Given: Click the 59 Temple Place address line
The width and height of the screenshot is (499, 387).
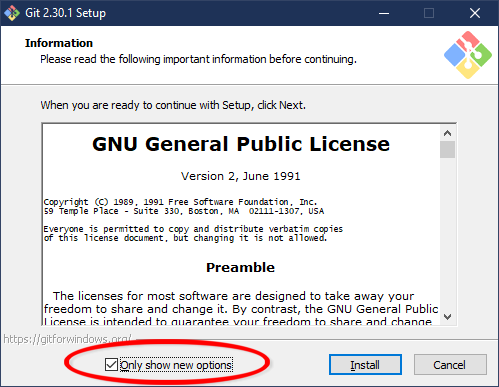Looking at the screenshot, I should pos(184,211).
